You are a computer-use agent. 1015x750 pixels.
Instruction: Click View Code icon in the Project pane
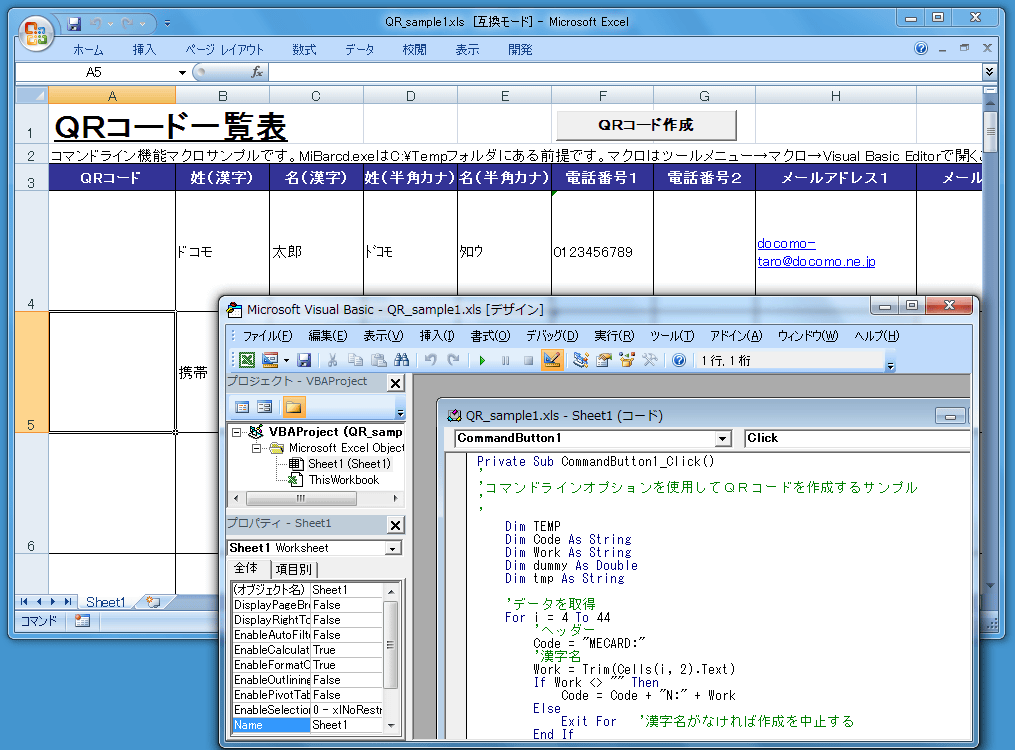click(242, 407)
